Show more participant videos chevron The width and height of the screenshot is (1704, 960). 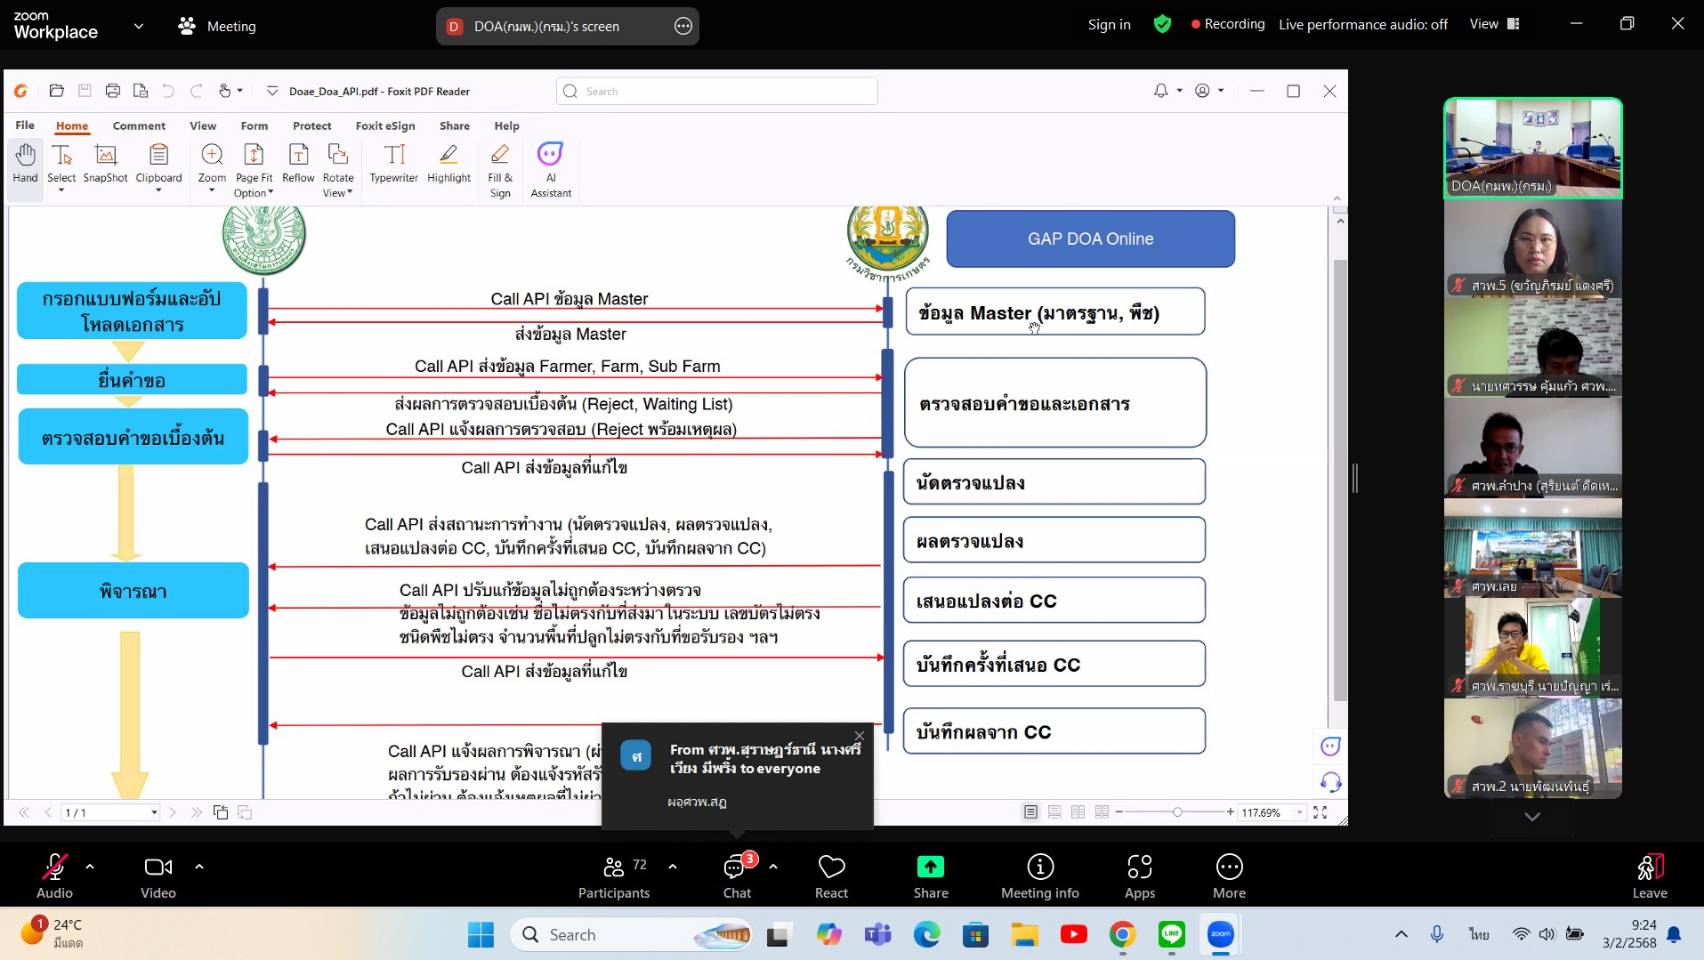[x=1532, y=816]
